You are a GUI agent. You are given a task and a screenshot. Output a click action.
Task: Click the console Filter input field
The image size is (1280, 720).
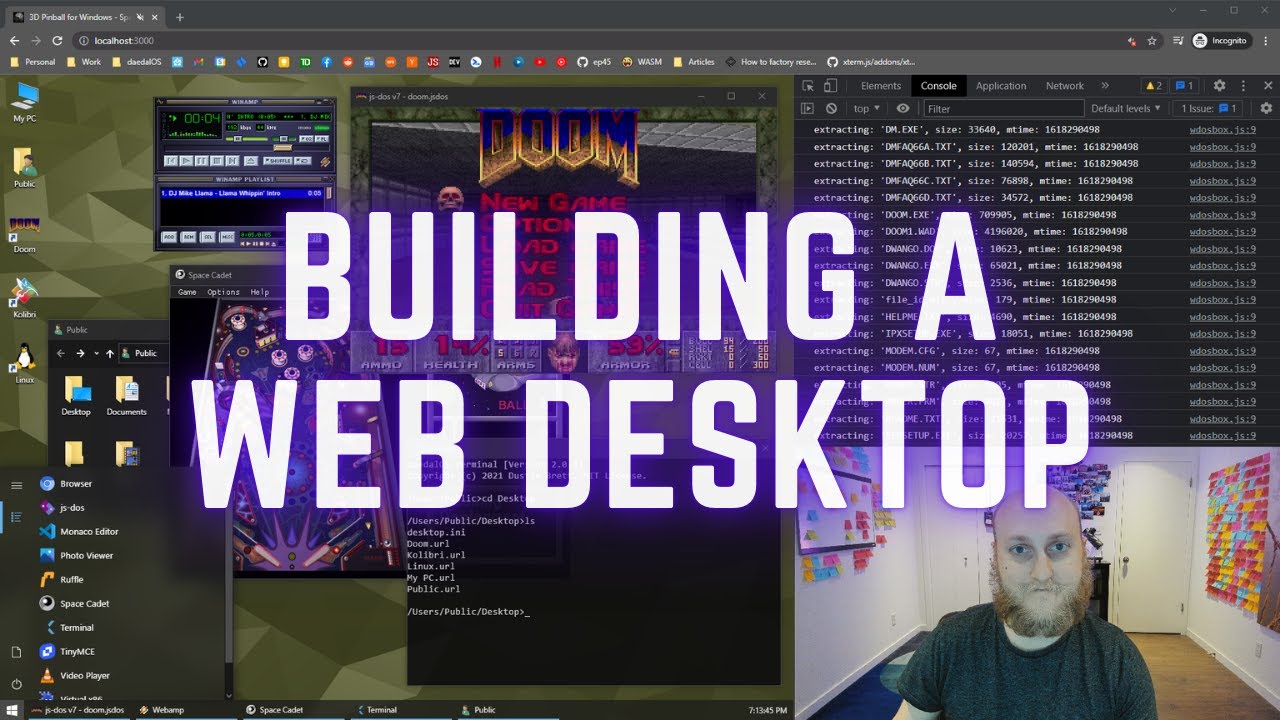pyautogui.click(x=1004, y=108)
